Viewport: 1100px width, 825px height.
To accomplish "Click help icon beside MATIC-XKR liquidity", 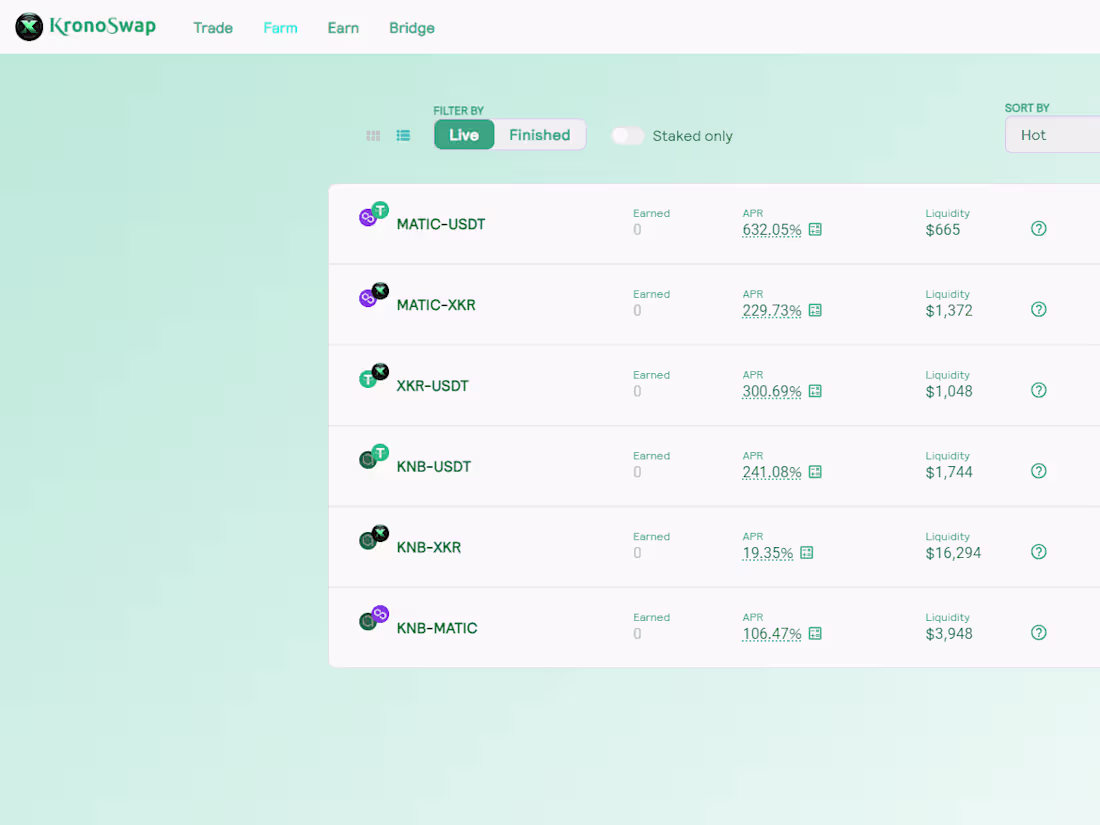I will coord(1039,309).
